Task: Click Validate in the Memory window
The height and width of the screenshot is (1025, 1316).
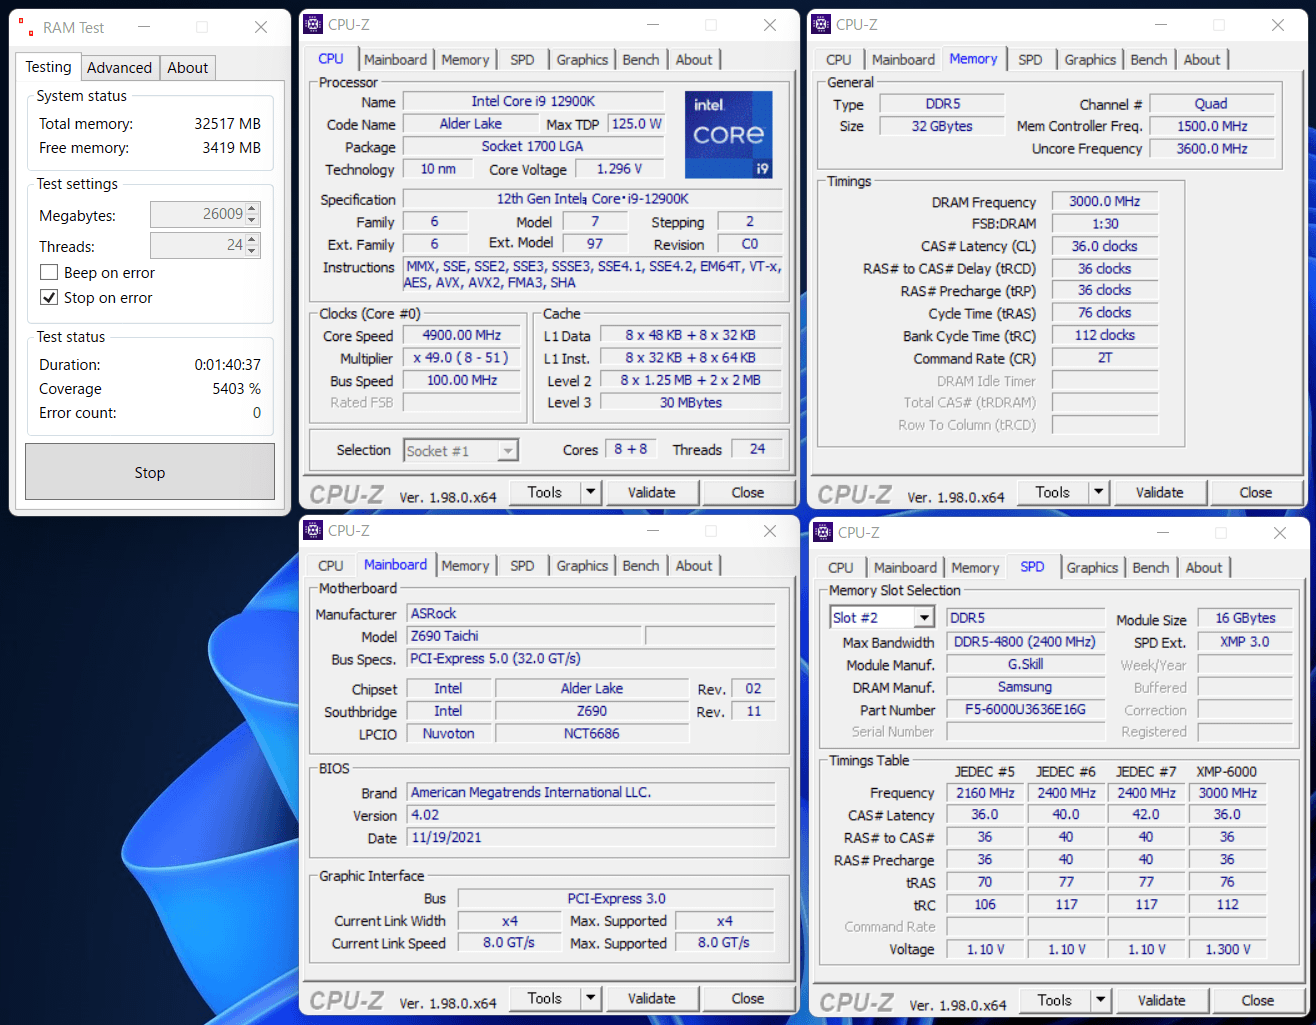Action: [1159, 492]
